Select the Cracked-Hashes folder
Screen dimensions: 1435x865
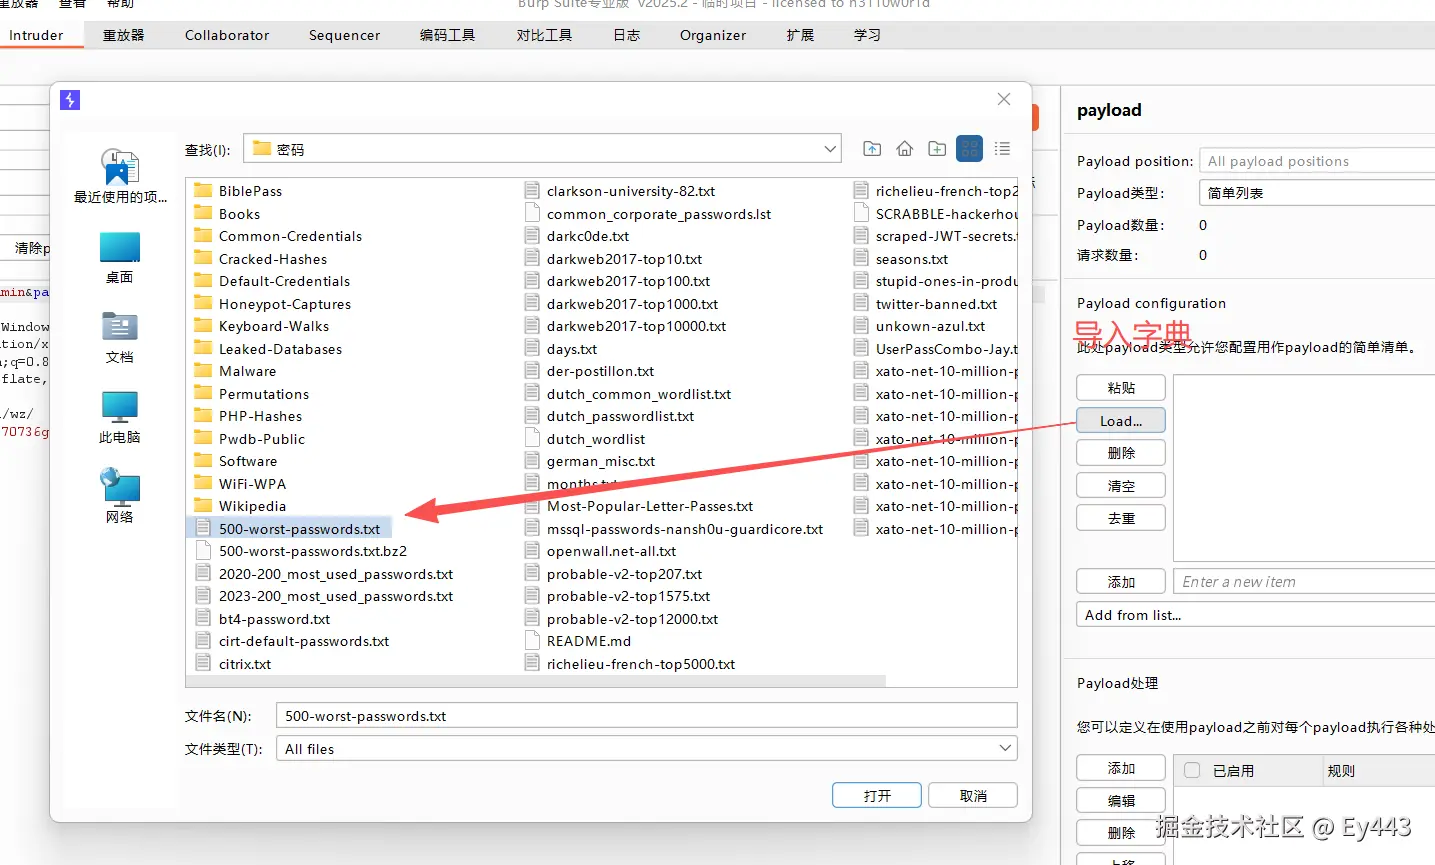260,259
